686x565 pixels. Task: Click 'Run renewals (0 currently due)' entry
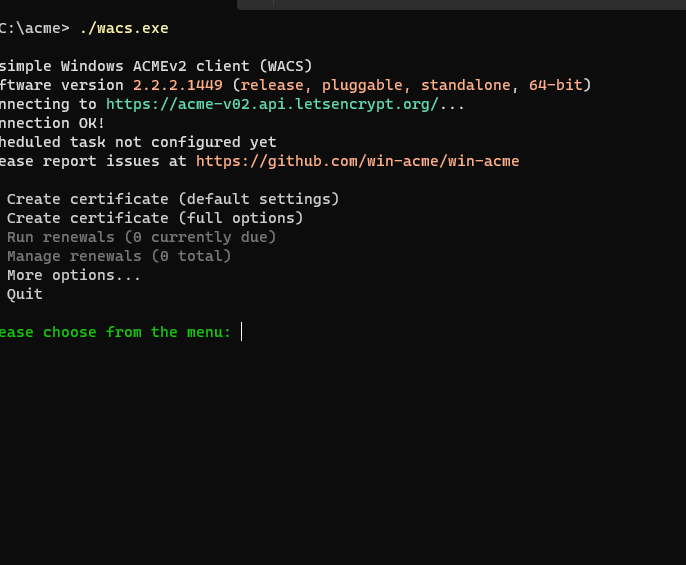(141, 237)
